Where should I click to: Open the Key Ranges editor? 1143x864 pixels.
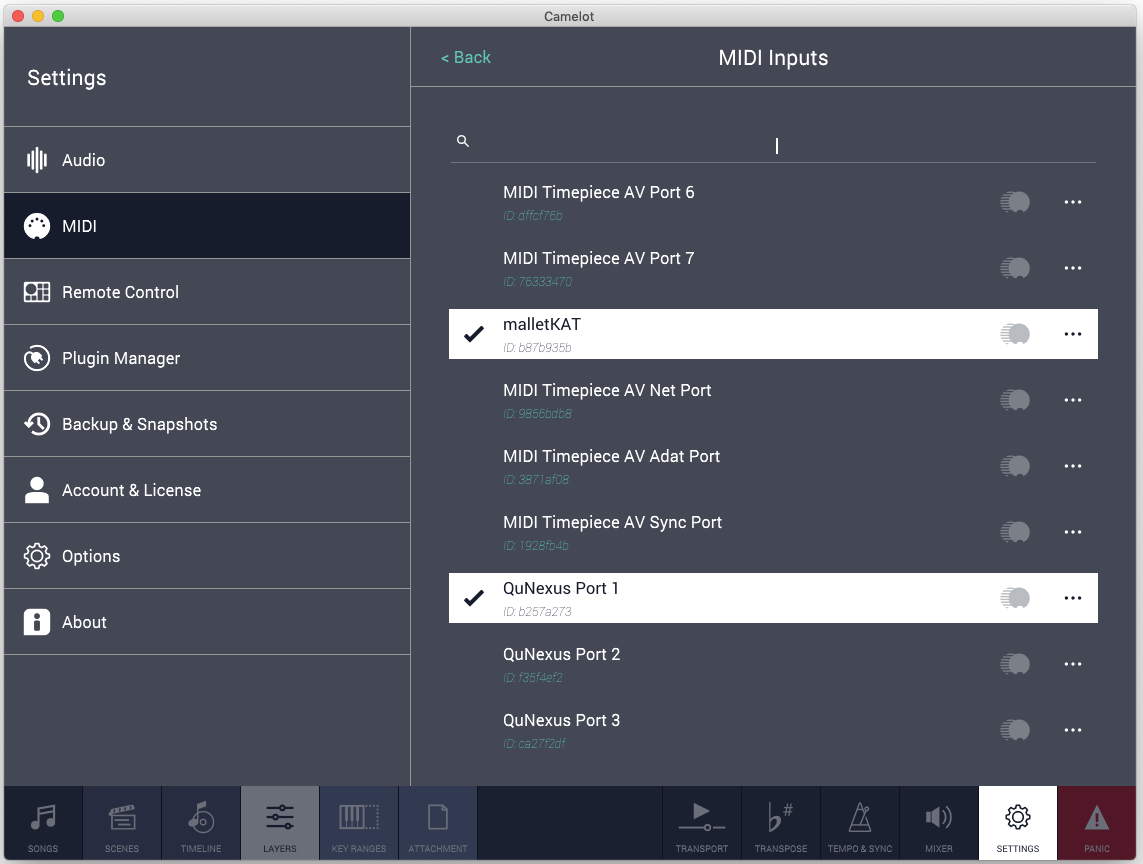click(358, 822)
